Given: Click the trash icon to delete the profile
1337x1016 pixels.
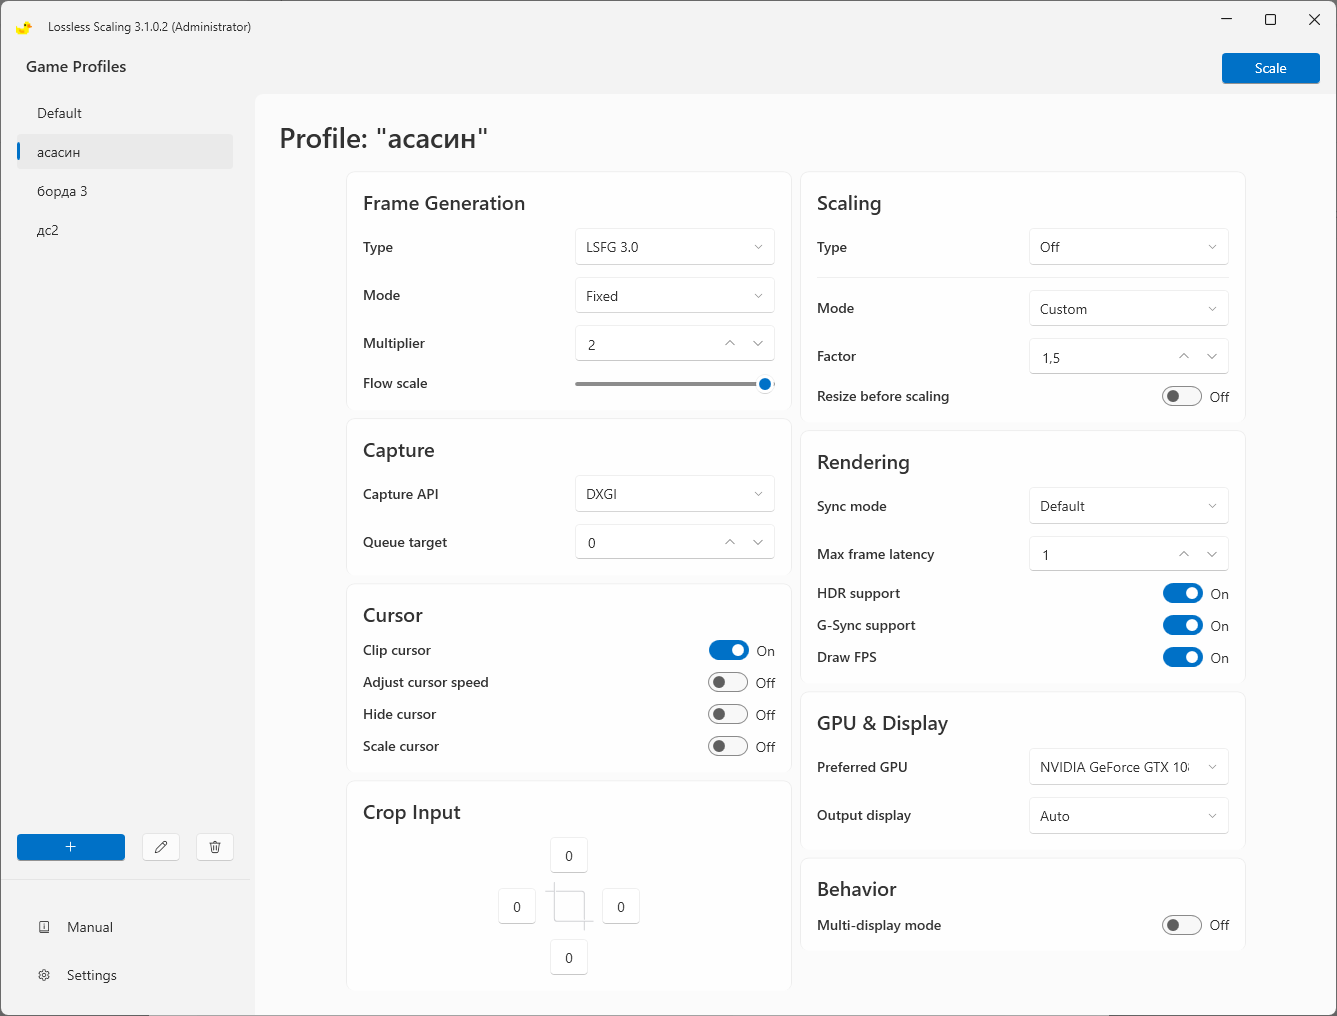Looking at the screenshot, I should coord(215,847).
